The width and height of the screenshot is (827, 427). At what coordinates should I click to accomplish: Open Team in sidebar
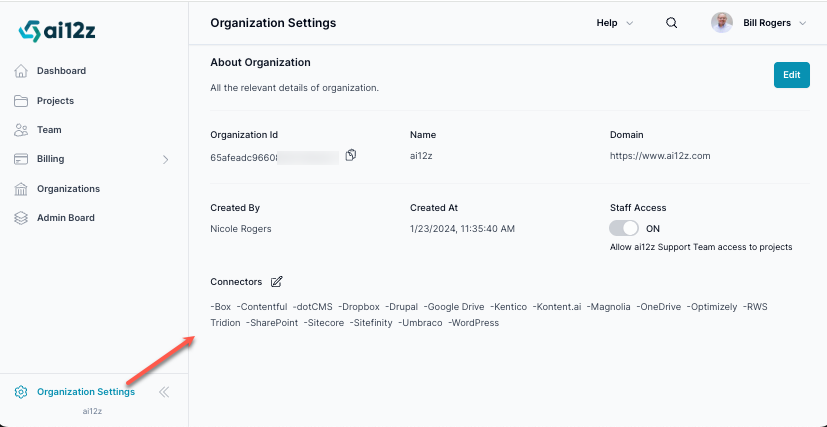point(49,130)
